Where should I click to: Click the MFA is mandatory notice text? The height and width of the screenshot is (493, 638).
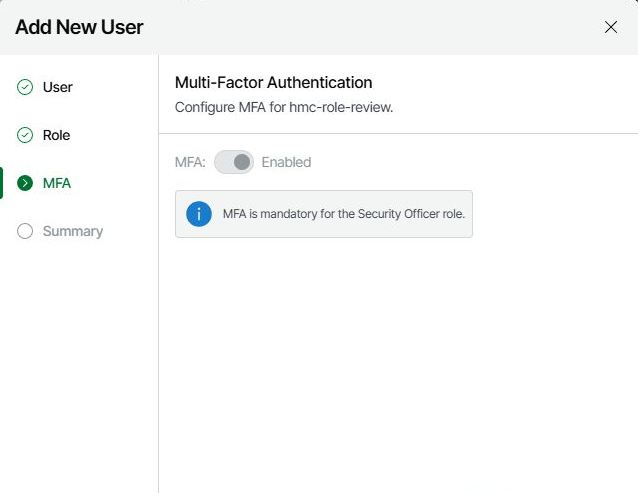pyautogui.click(x=344, y=214)
